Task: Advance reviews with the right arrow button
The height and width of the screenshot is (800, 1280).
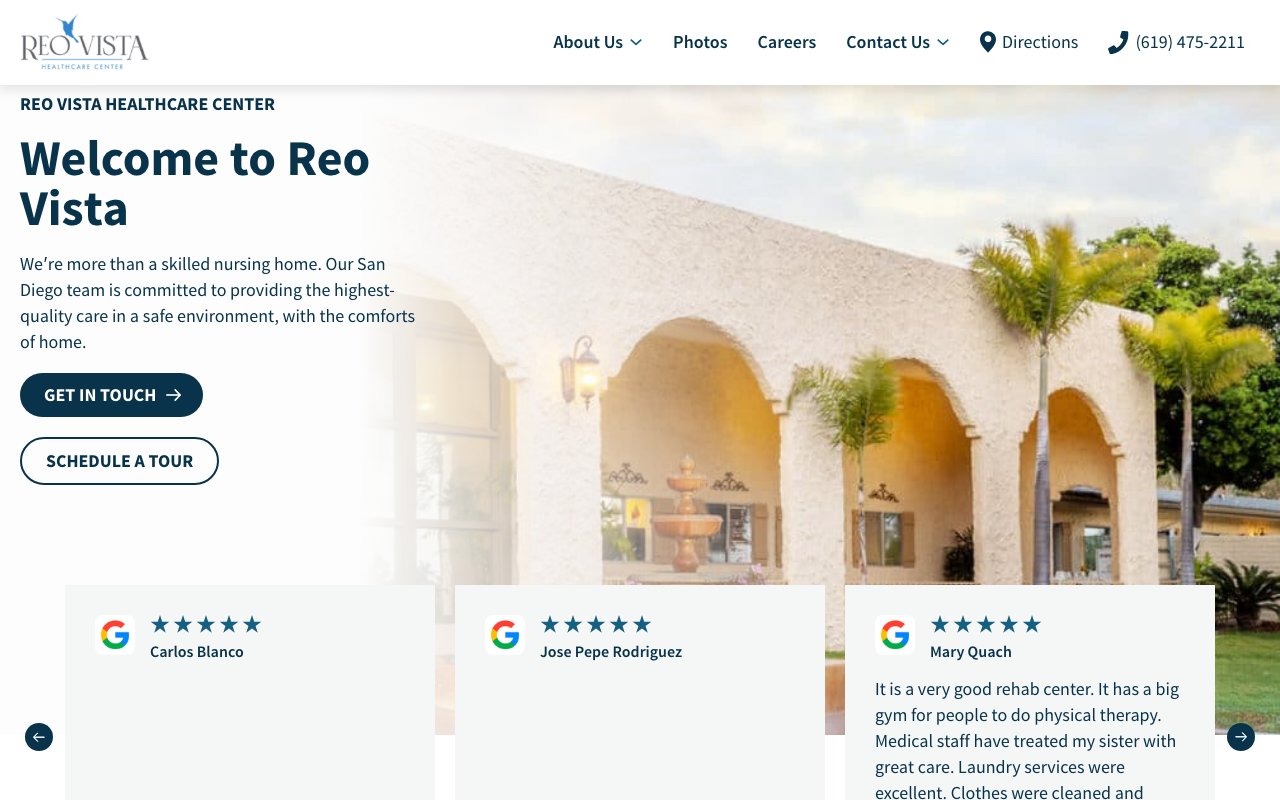Action: click(1241, 737)
